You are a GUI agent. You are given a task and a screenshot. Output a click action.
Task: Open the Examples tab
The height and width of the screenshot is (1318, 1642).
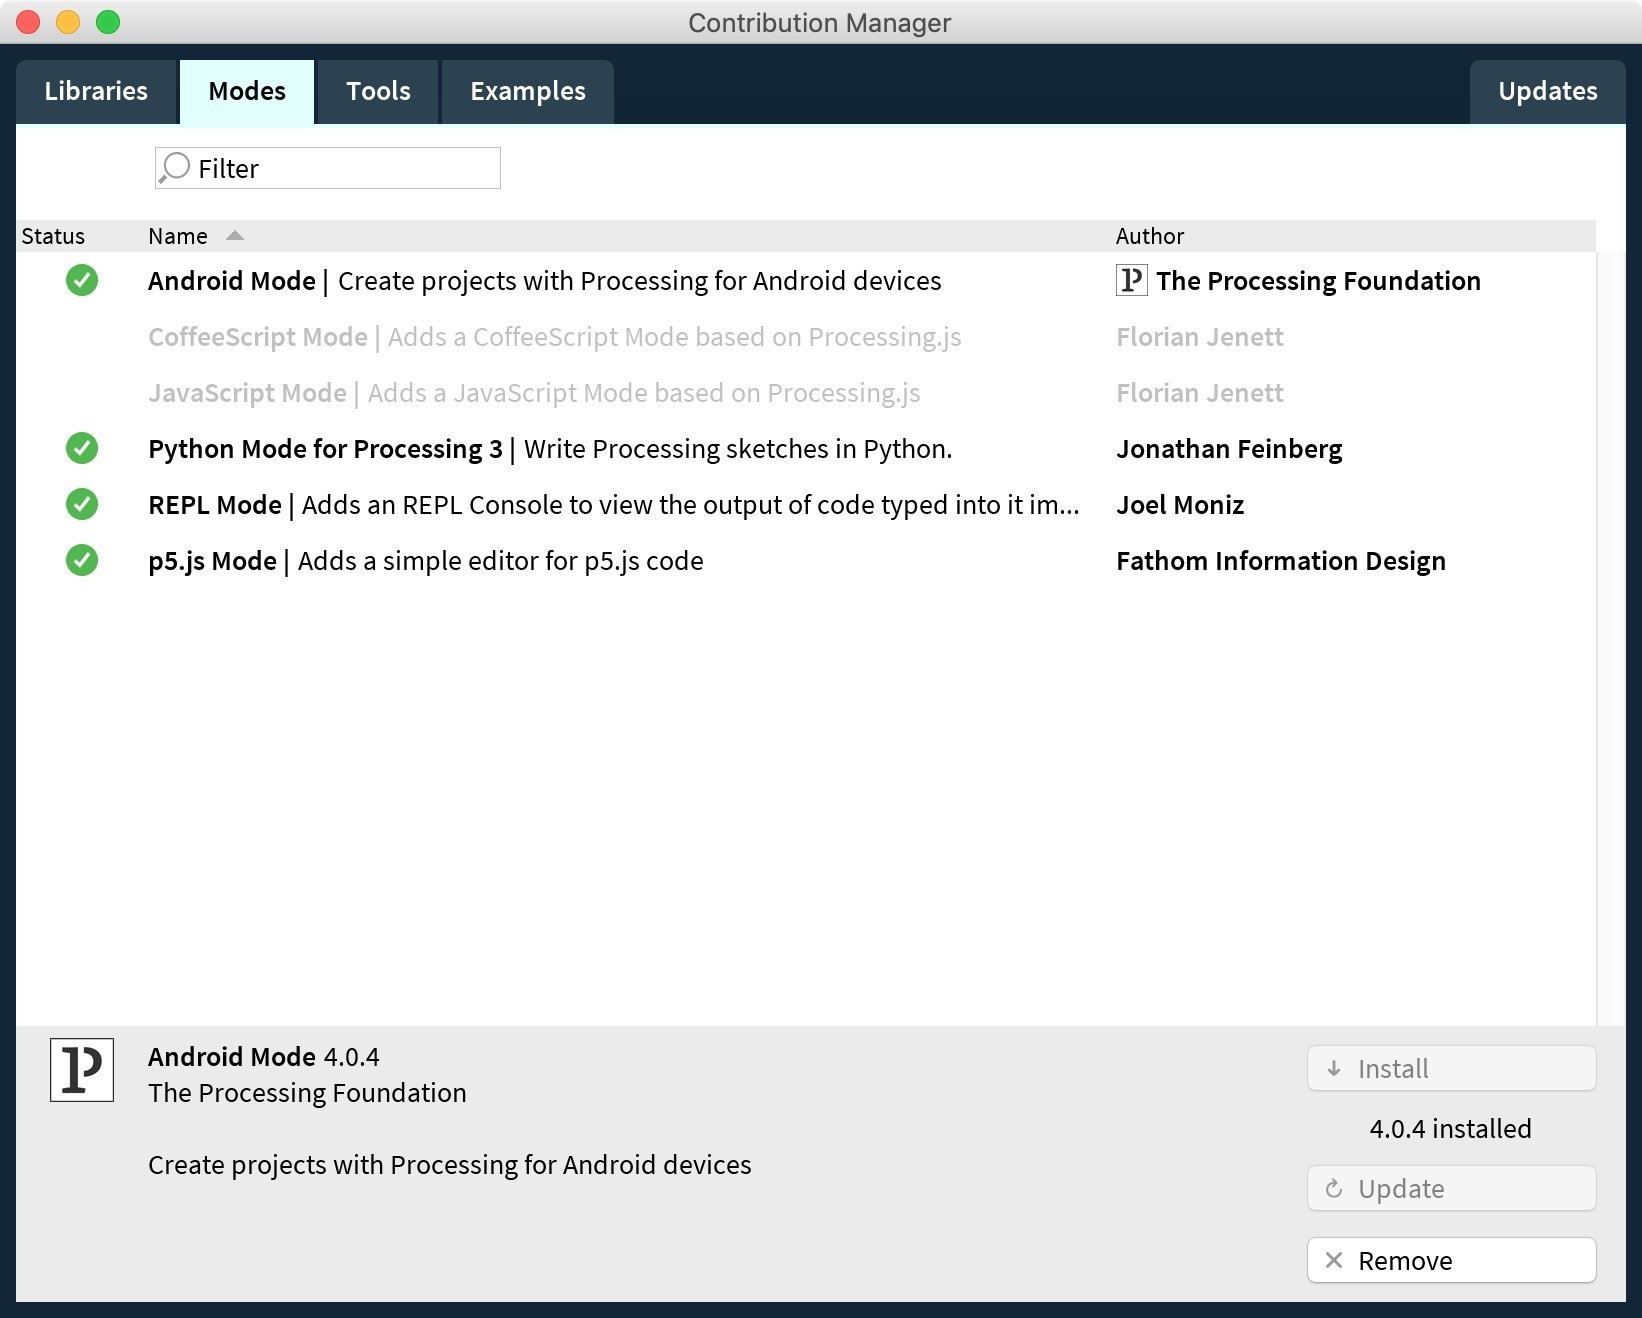point(528,92)
